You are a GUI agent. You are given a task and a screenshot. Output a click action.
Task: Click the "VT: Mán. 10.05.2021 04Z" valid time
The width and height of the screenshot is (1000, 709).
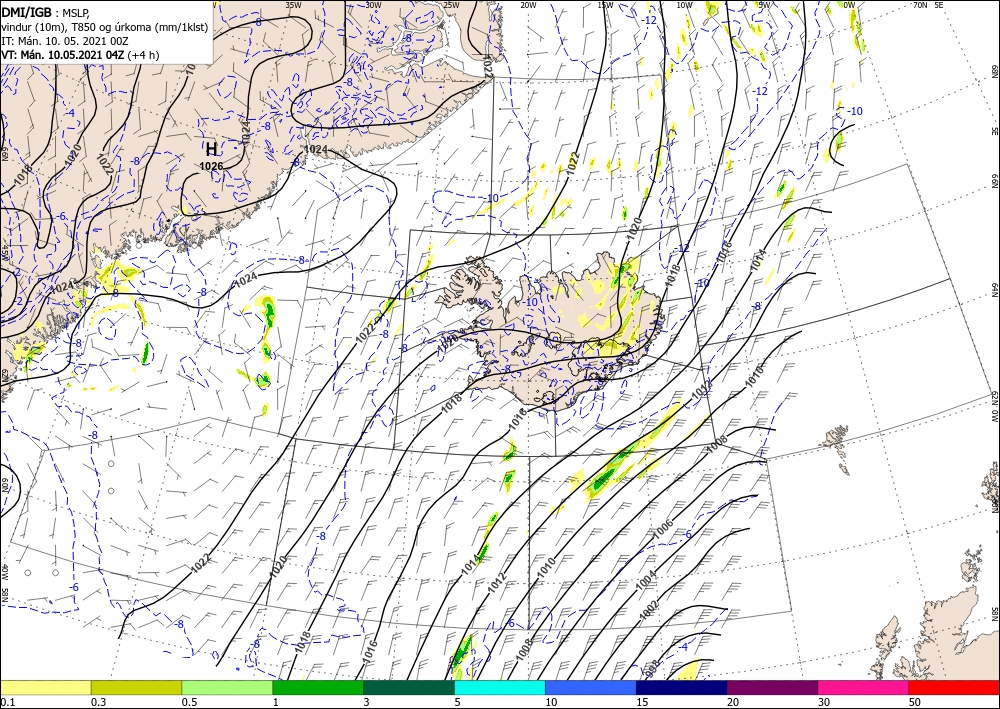pos(63,55)
